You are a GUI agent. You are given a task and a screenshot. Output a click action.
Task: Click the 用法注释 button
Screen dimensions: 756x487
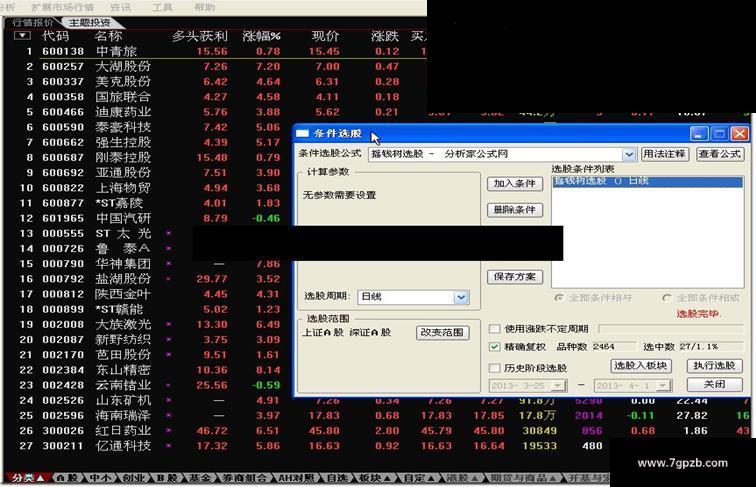(664, 154)
